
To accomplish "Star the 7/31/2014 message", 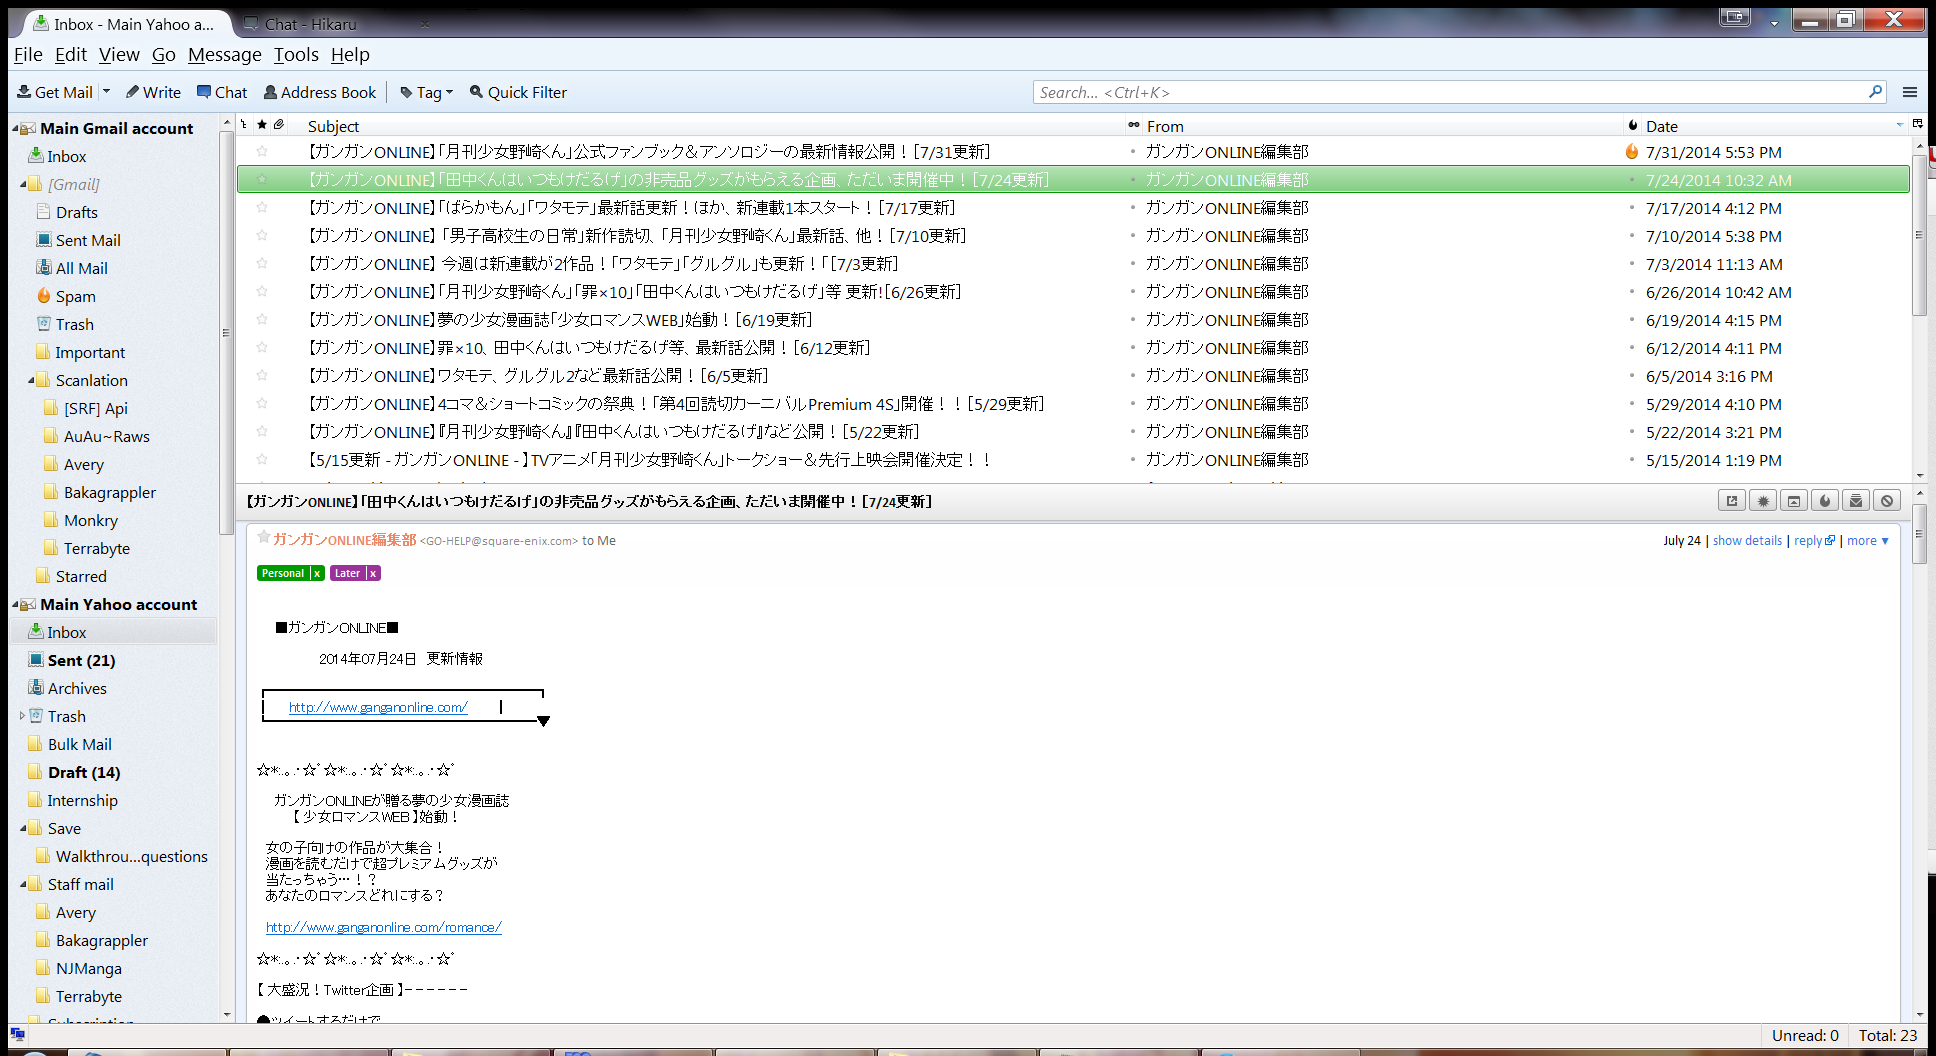I will click(262, 152).
